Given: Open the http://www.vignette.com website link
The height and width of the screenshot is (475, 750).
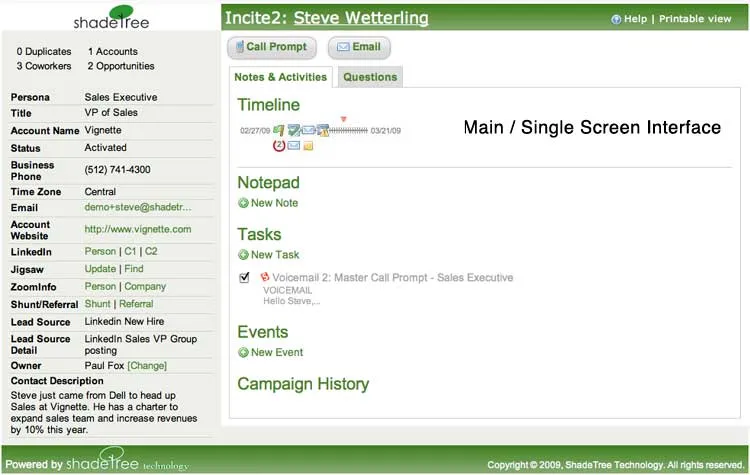Looking at the screenshot, I should [x=138, y=229].
